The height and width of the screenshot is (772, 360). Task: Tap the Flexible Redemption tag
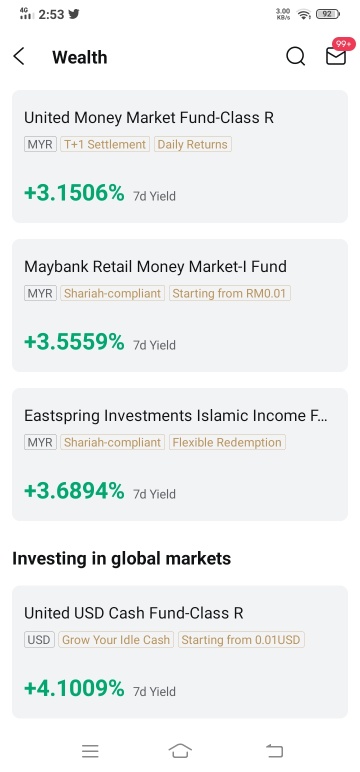pos(227,442)
